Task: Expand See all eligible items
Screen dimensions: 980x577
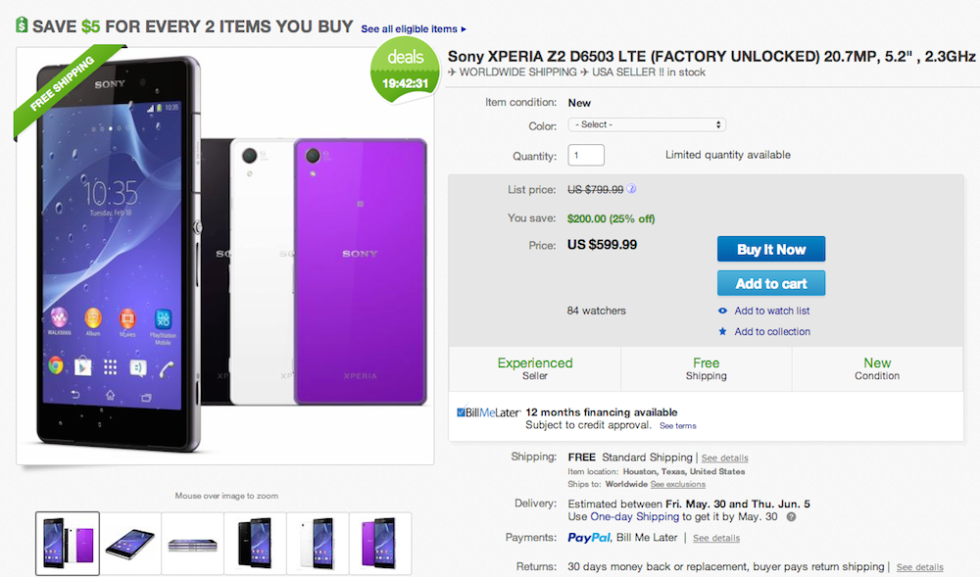Action: [413, 29]
